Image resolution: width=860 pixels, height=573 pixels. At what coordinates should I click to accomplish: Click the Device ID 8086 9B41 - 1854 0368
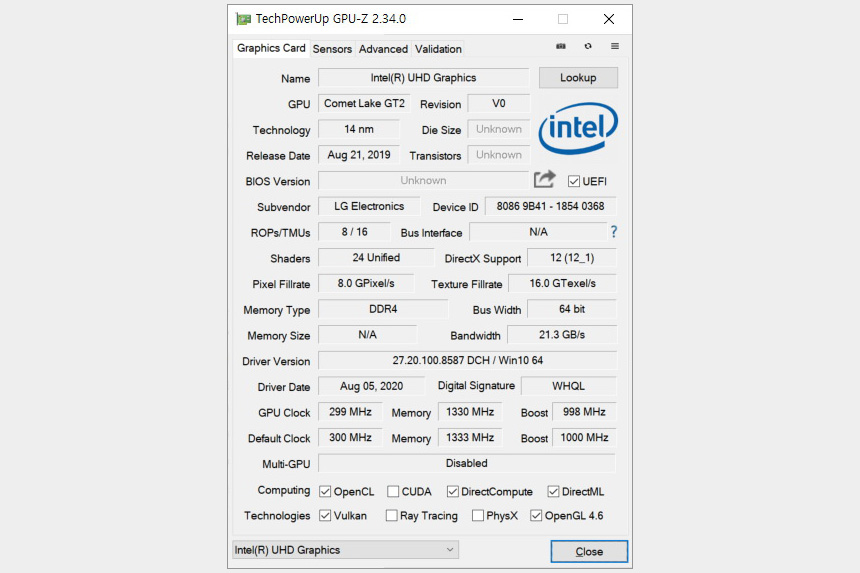click(551, 207)
